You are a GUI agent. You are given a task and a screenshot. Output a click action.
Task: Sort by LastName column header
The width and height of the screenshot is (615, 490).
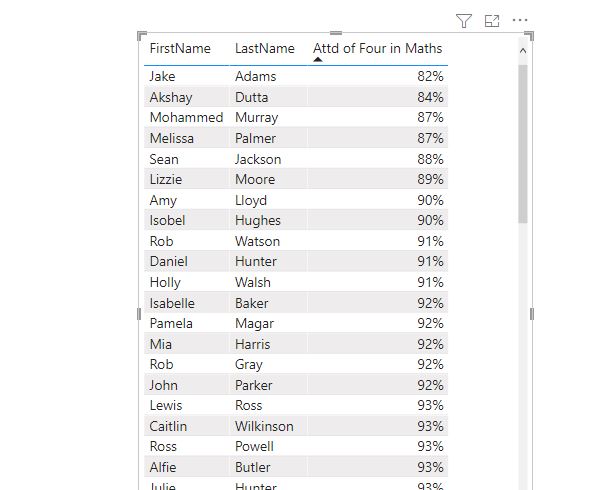(x=265, y=49)
